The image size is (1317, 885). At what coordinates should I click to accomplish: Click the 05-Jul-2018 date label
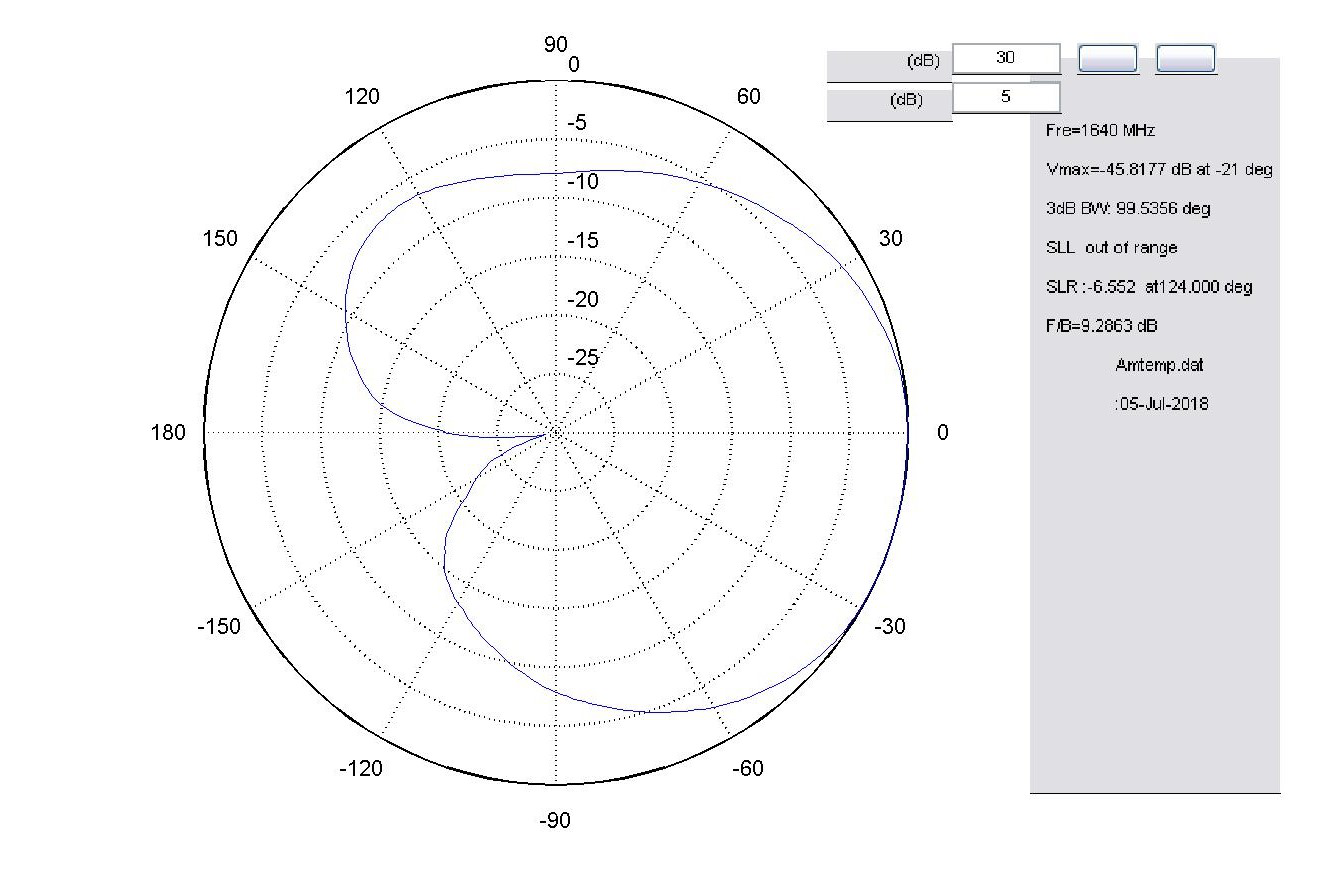point(1160,404)
